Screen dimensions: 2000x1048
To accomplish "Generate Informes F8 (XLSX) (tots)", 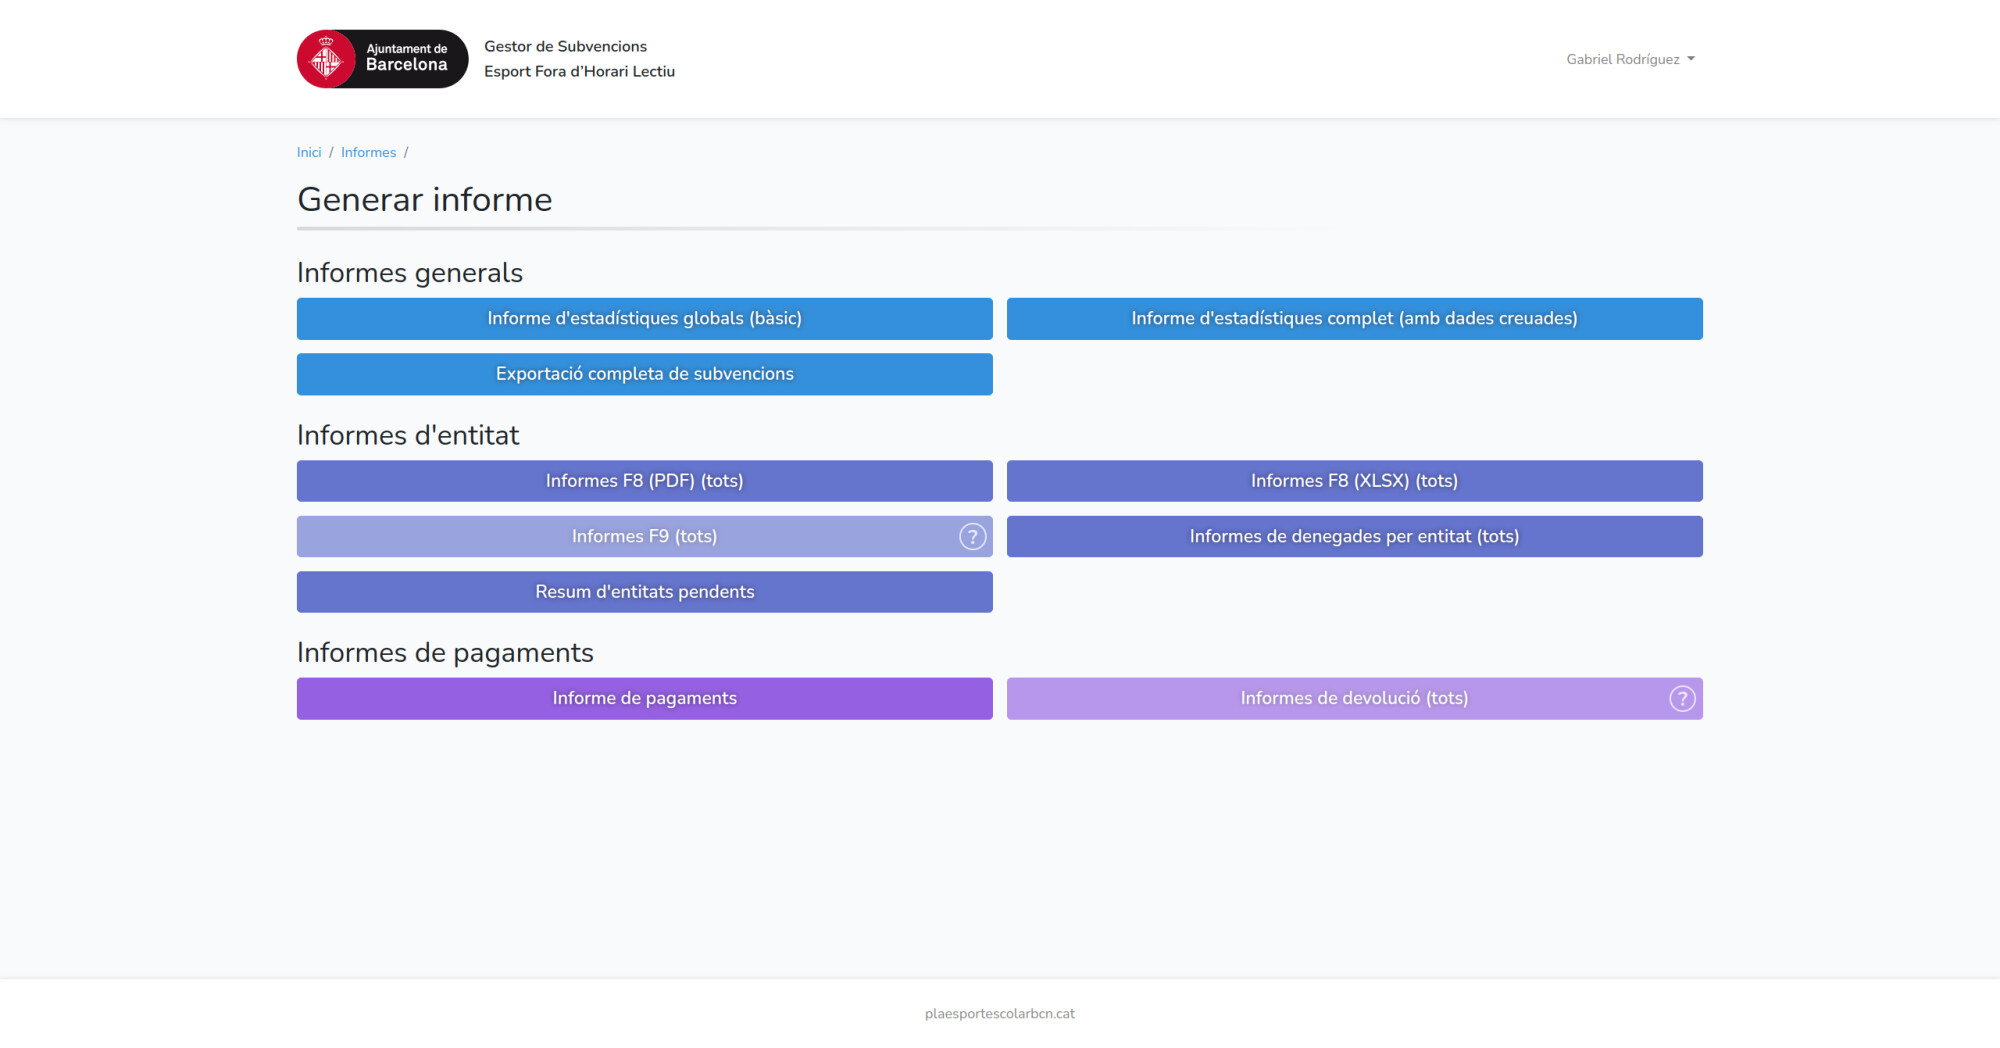I will [1355, 481].
